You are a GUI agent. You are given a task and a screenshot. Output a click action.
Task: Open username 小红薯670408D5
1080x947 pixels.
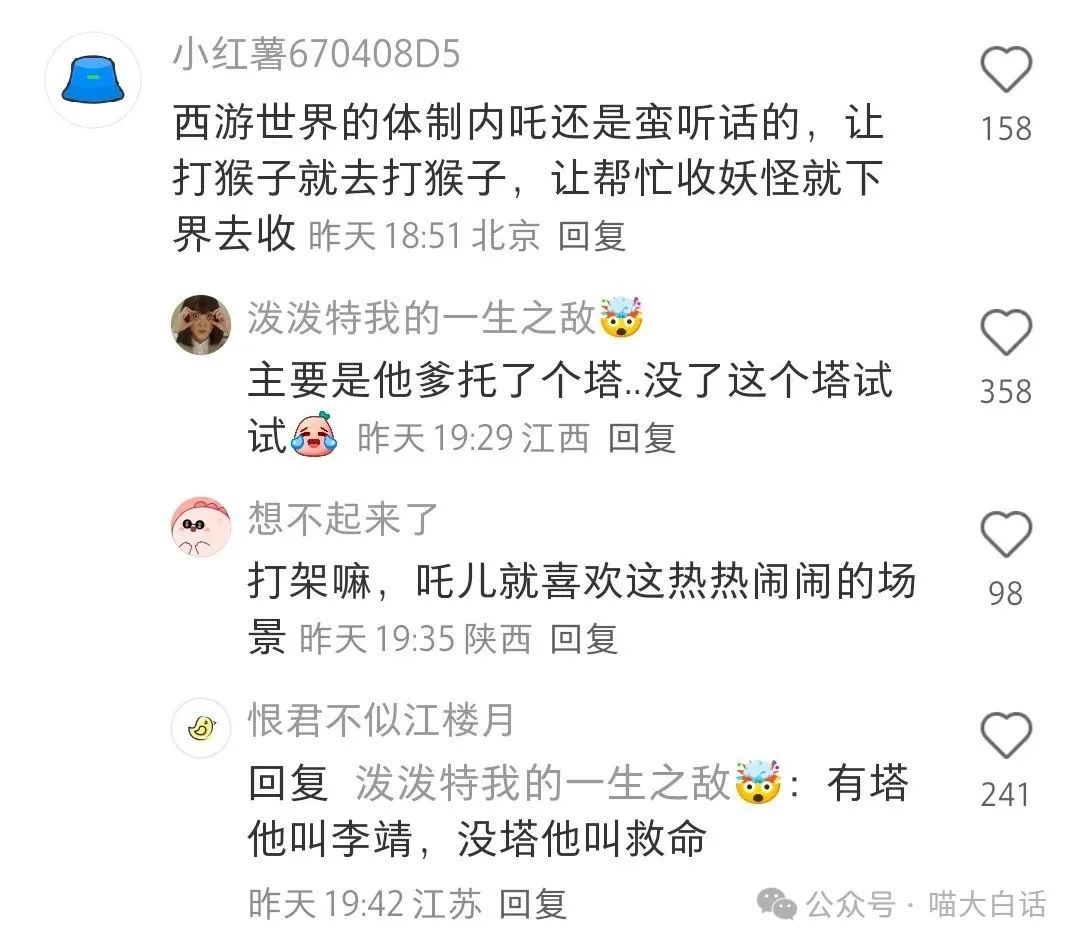click(x=316, y=54)
